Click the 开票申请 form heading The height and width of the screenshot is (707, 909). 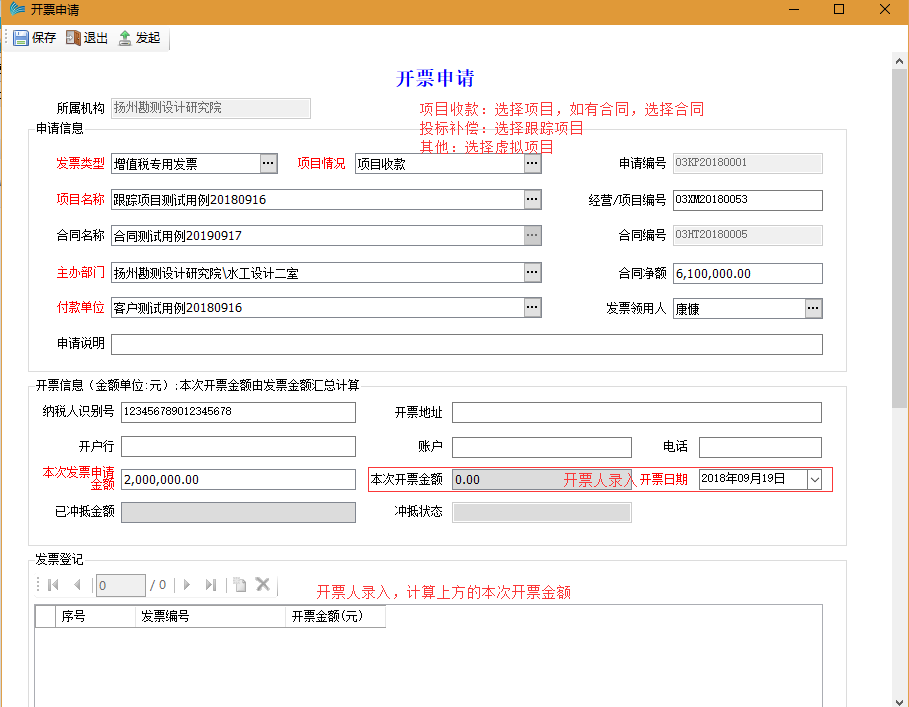tap(435, 78)
